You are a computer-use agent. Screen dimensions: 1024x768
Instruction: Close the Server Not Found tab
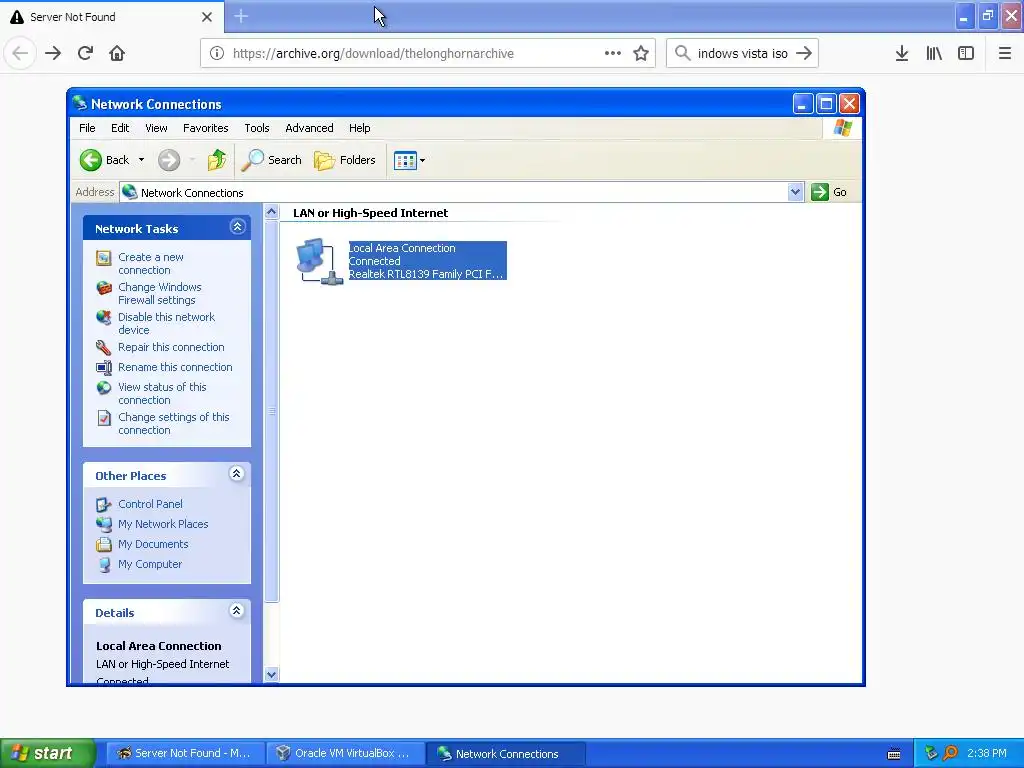coord(207,17)
